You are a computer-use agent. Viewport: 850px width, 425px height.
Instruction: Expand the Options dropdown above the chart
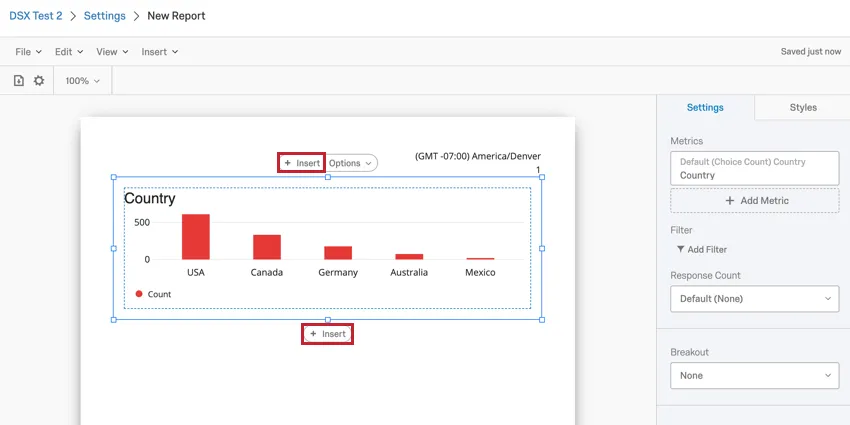350,163
